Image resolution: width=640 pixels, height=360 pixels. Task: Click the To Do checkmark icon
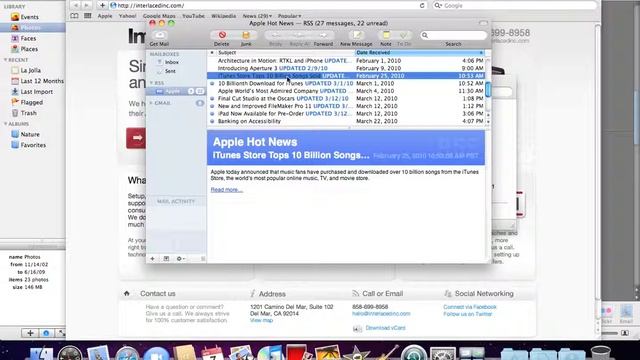(404, 36)
